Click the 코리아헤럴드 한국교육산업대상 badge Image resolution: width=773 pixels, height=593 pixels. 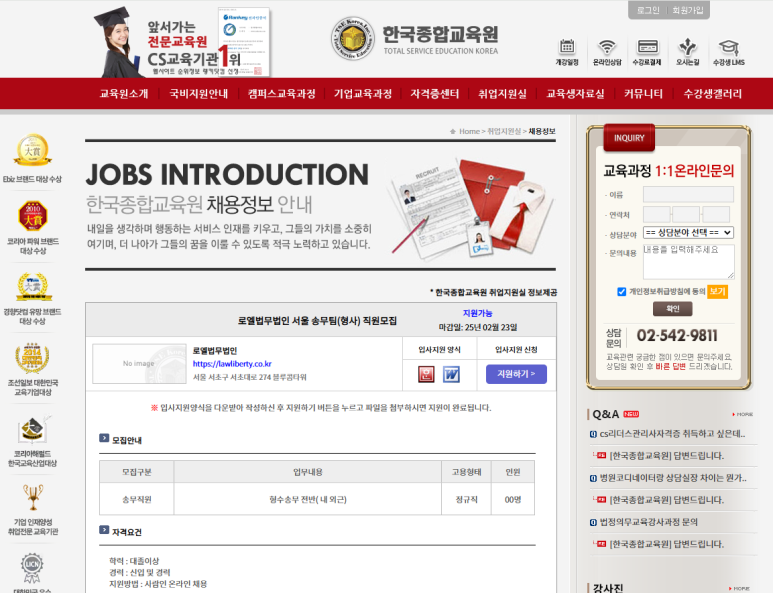[33, 430]
